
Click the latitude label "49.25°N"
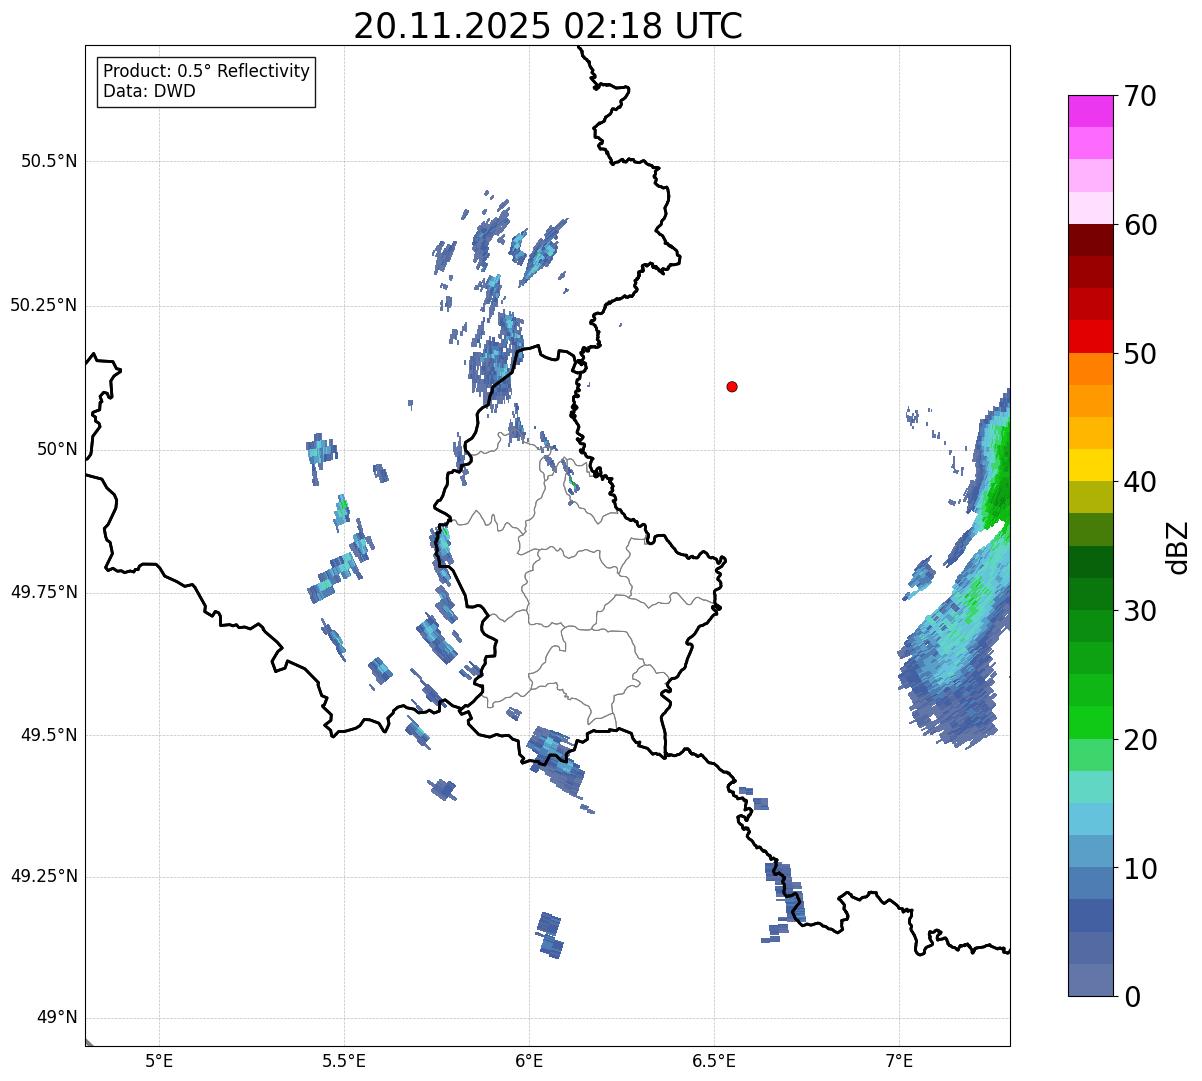coord(44,876)
